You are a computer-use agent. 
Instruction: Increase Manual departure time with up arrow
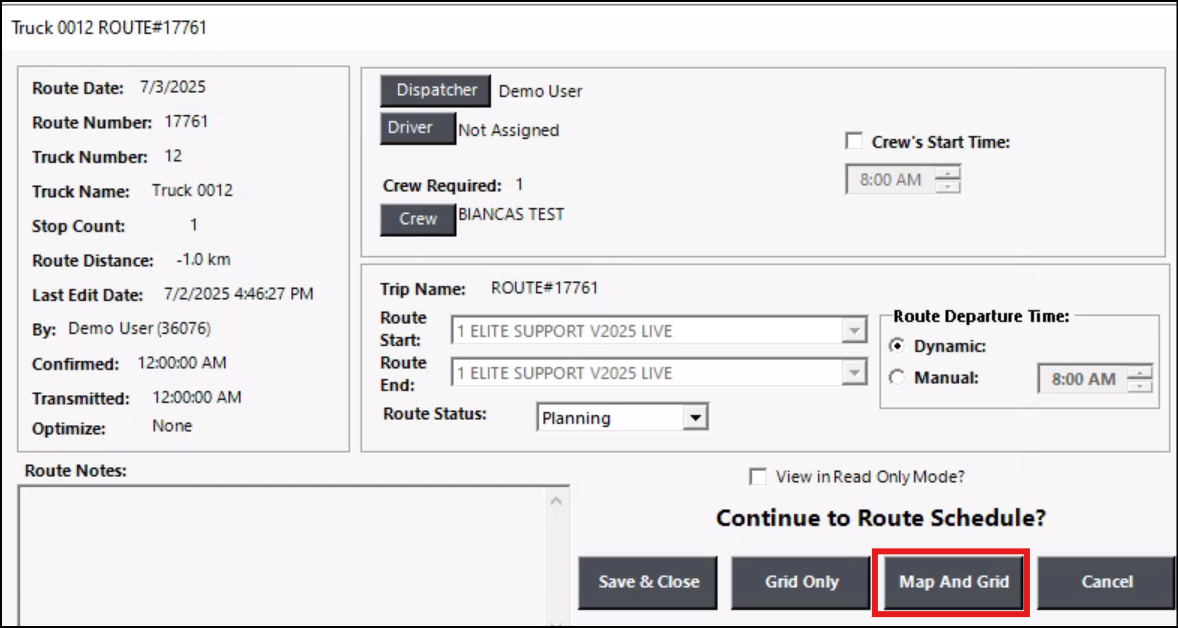[1141, 373]
